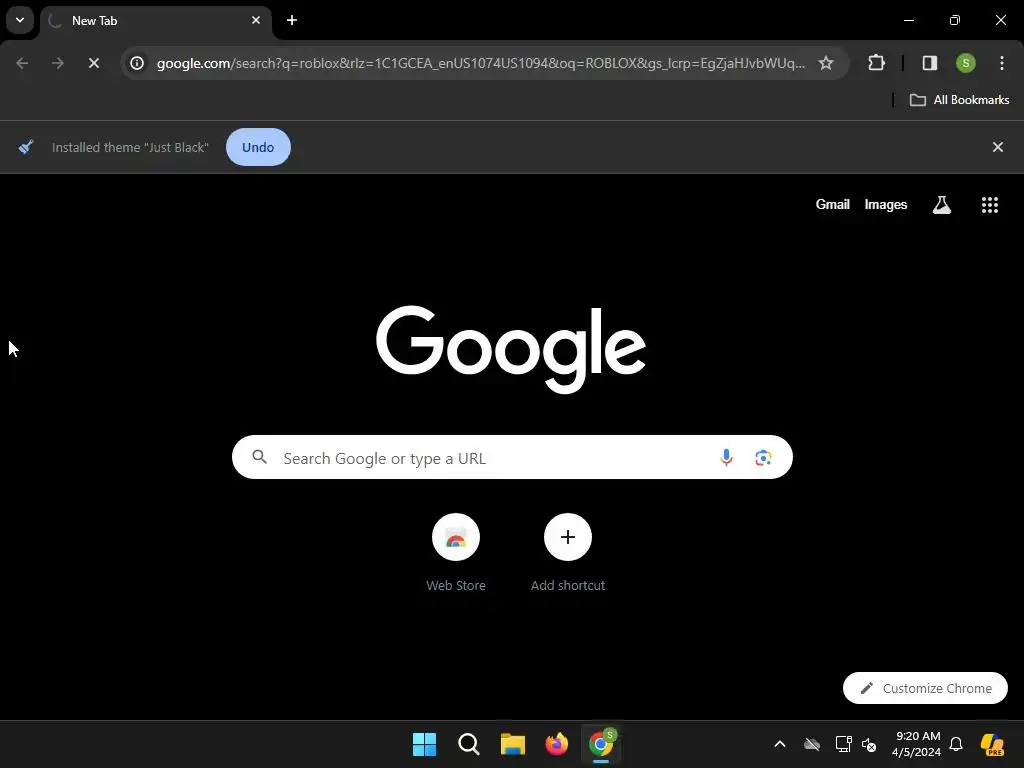Viewport: 1024px width, 768px height.
Task: Open the All Bookmarks folder
Action: pos(959,100)
